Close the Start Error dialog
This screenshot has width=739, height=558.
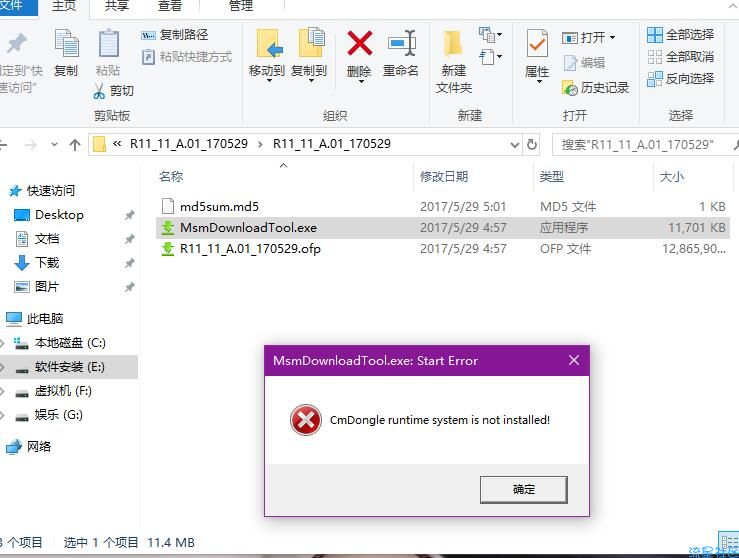tap(574, 361)
